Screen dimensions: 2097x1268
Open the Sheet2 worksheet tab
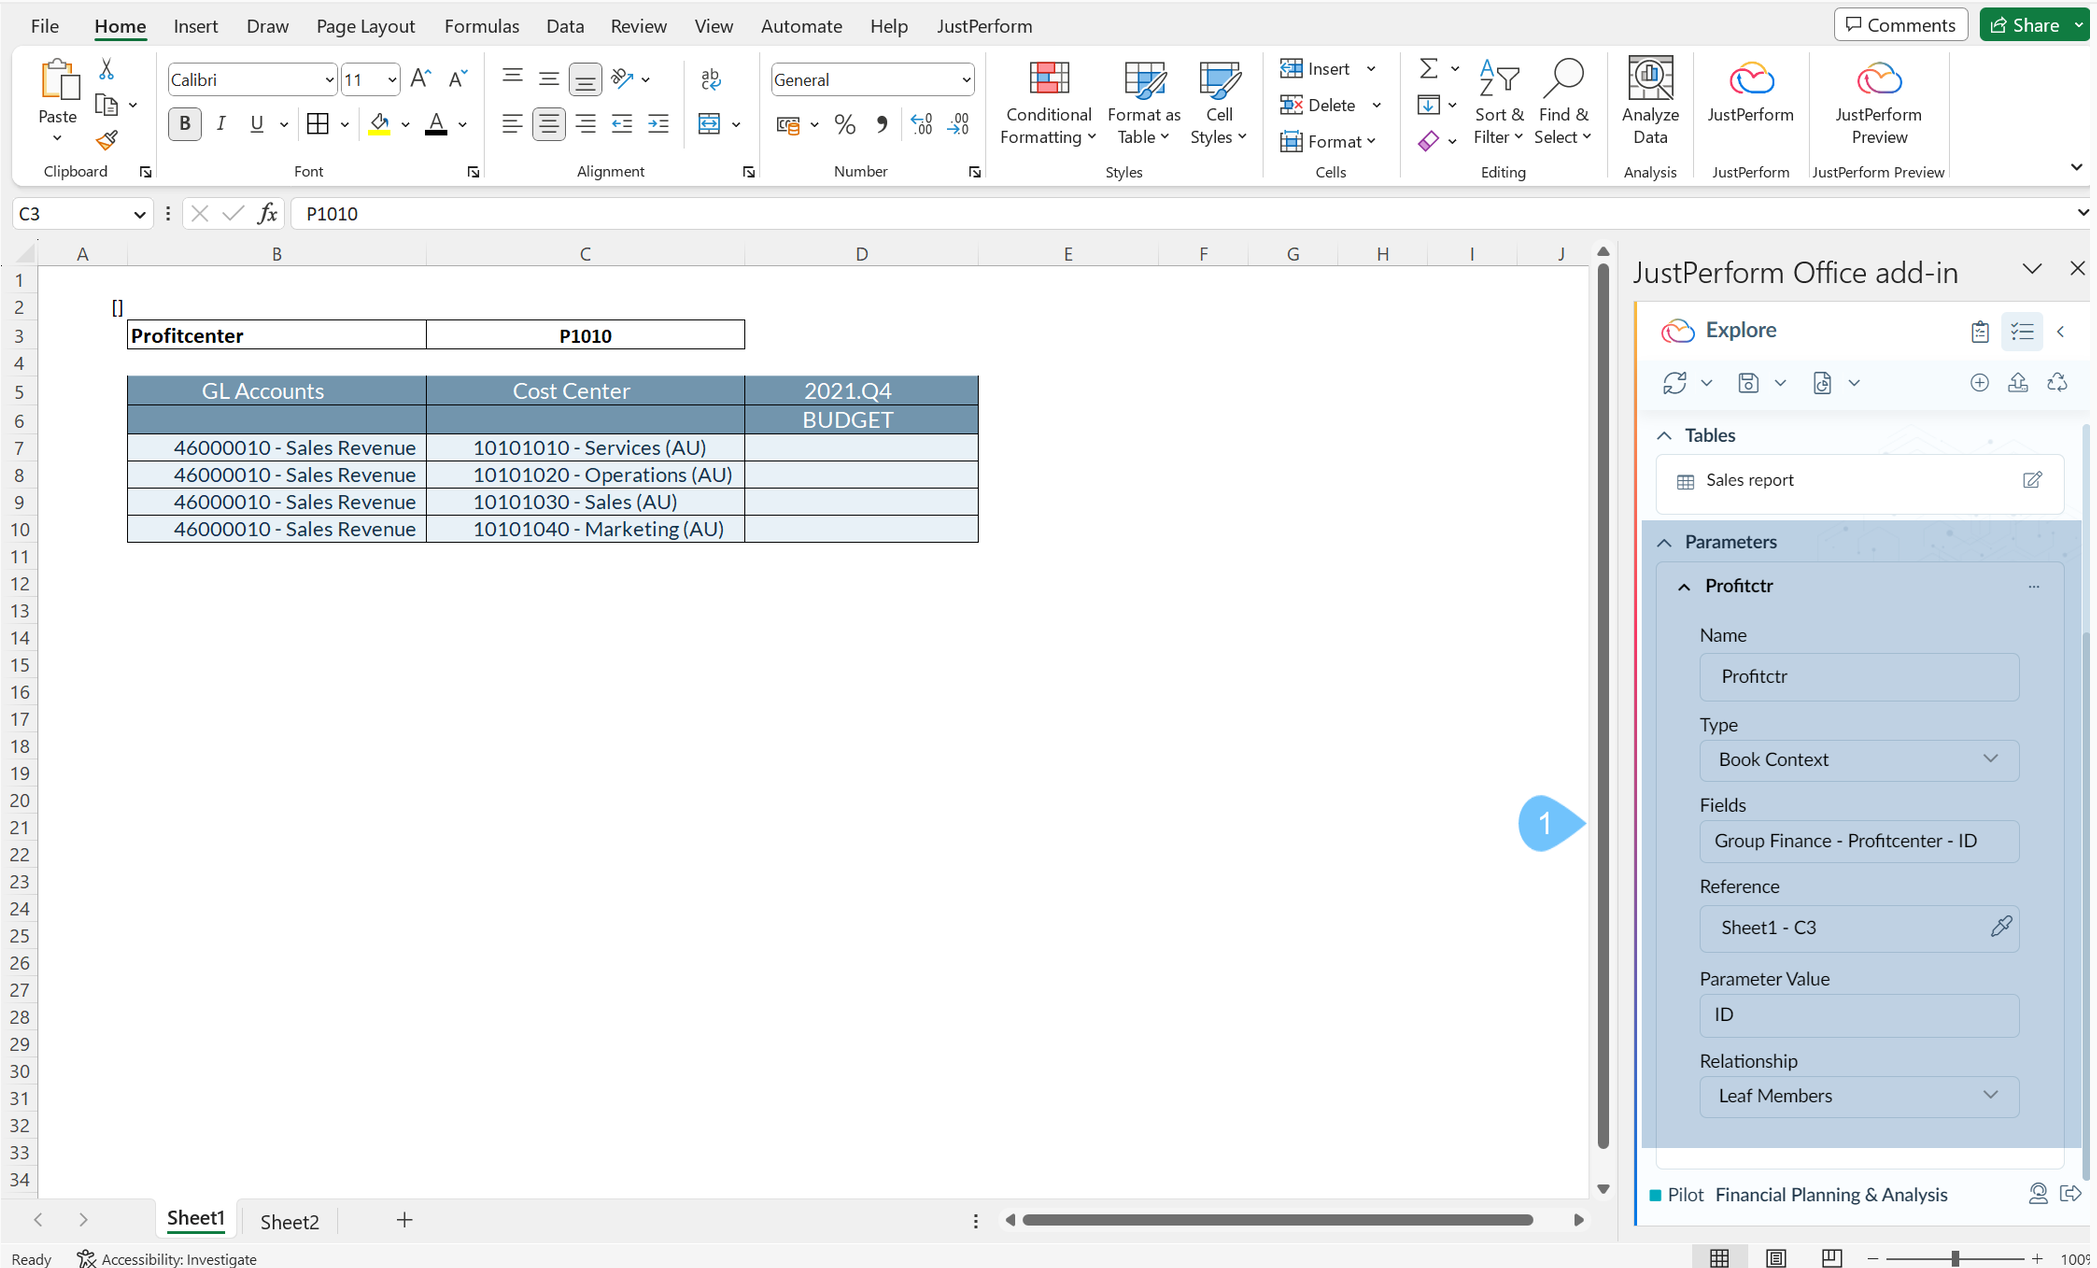pyautogui.click(x=289, y=1220)
